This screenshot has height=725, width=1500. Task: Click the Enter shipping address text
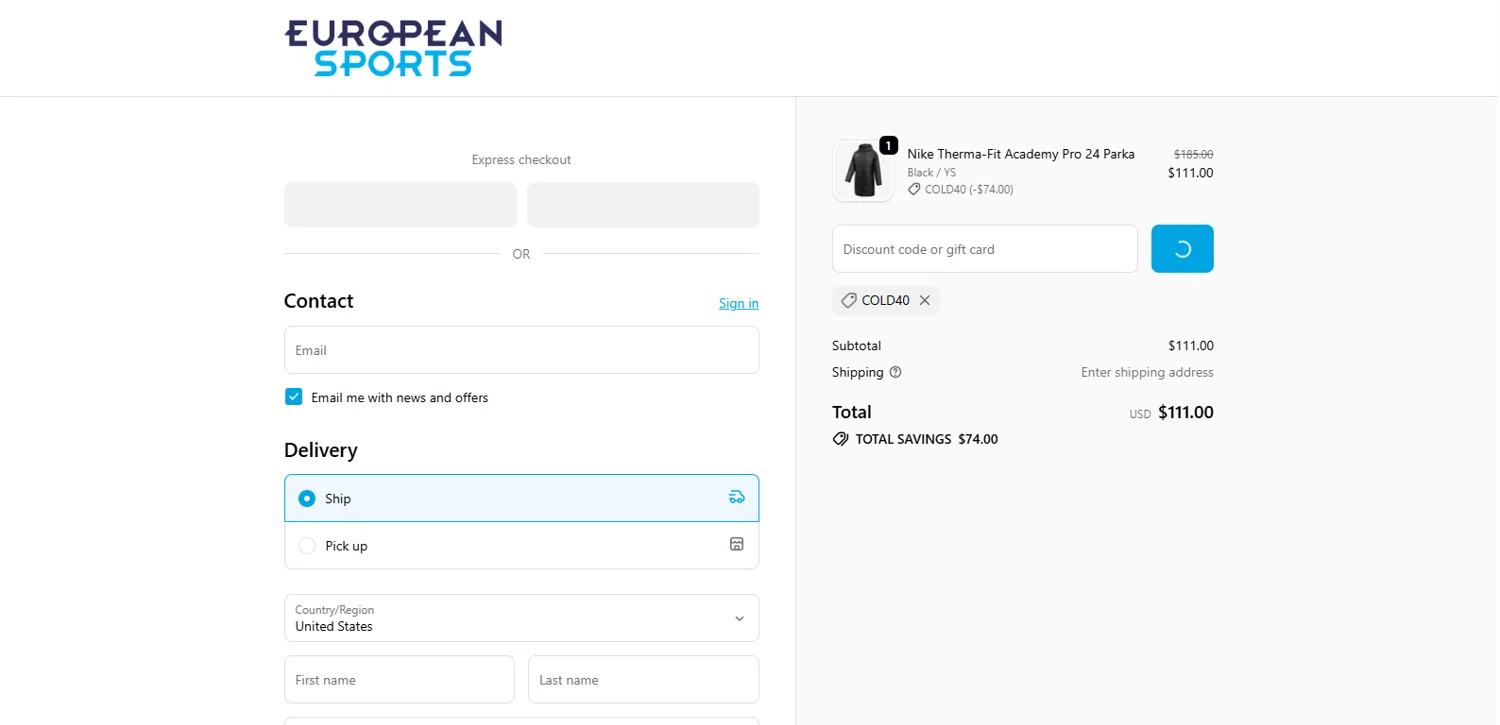1147,372
